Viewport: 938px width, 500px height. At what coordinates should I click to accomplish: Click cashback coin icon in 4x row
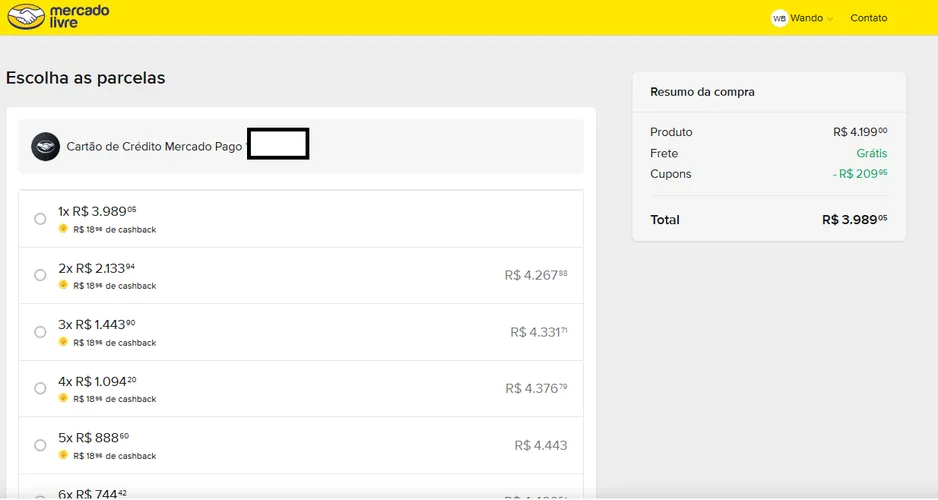tap(63, 398)
